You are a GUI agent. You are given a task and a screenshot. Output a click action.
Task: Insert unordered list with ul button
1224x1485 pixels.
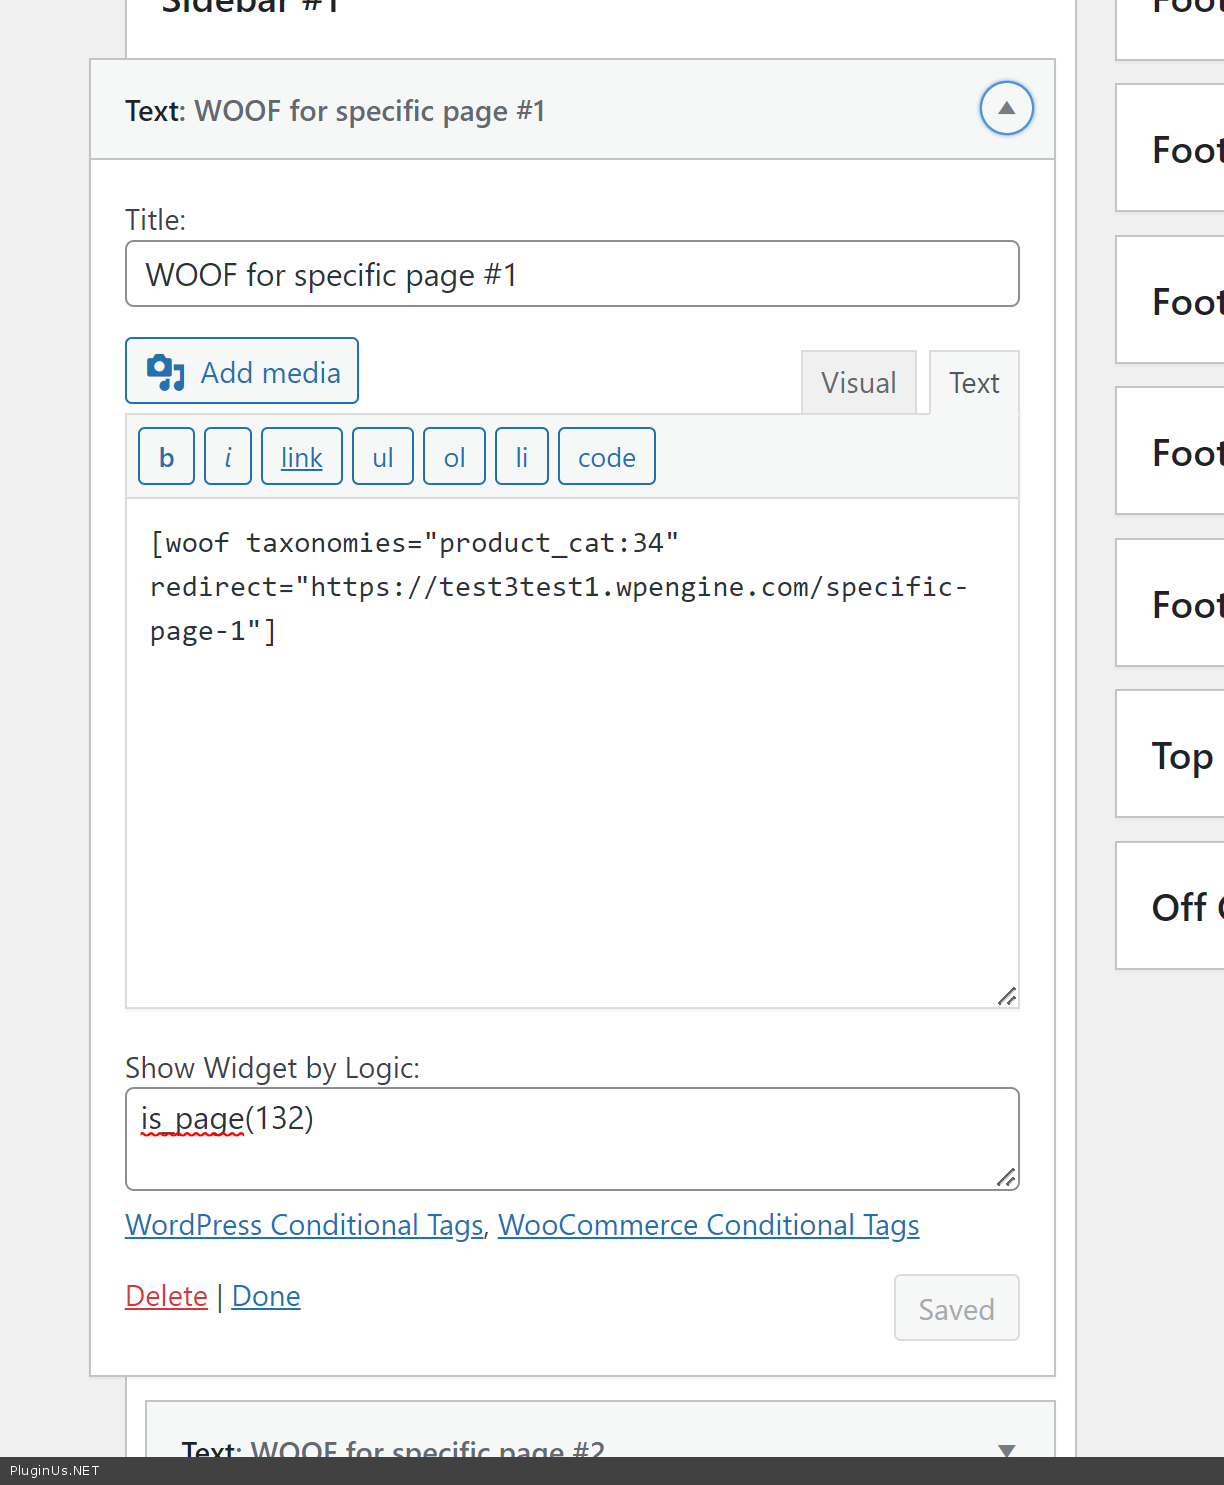(382, 457)
